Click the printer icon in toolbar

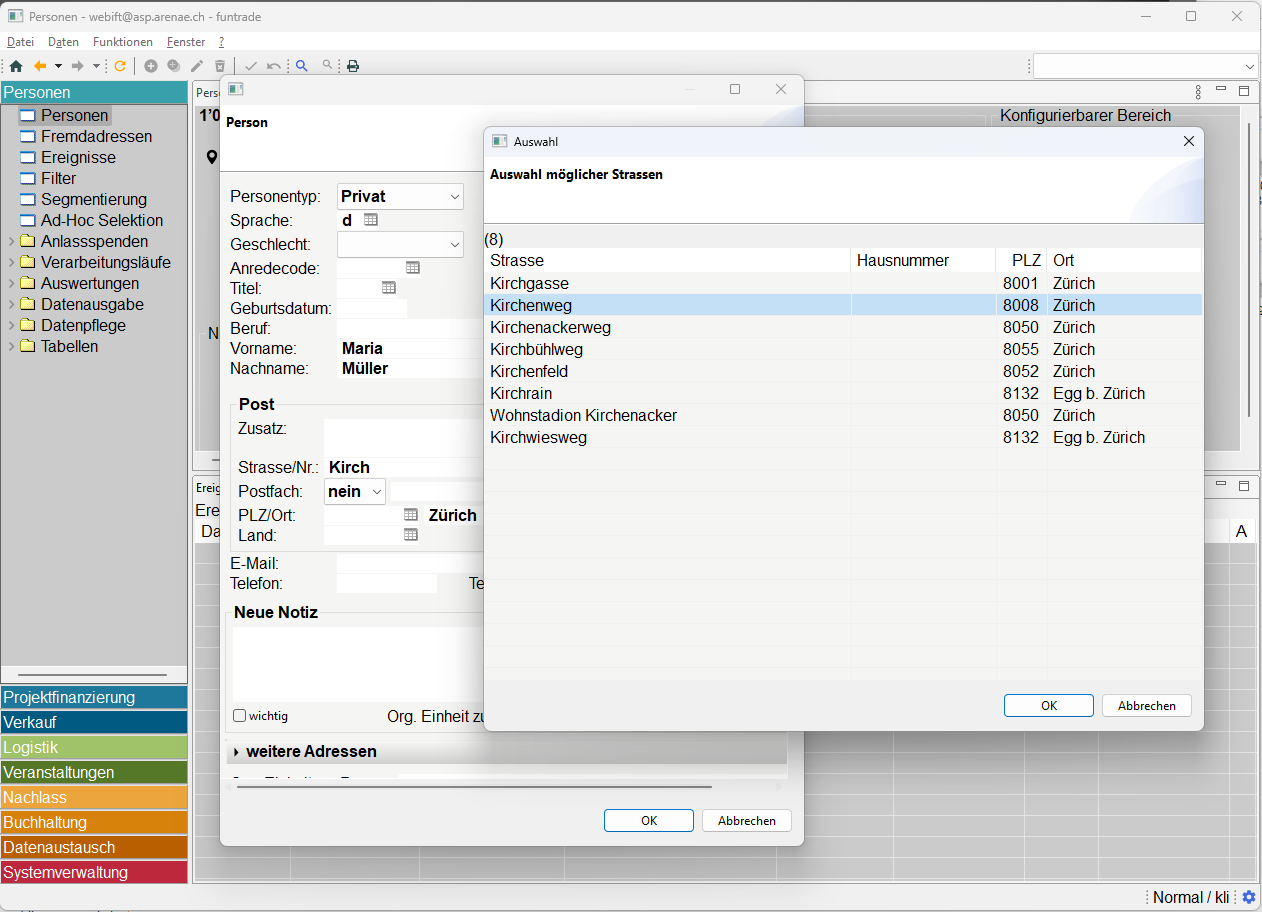353,66
